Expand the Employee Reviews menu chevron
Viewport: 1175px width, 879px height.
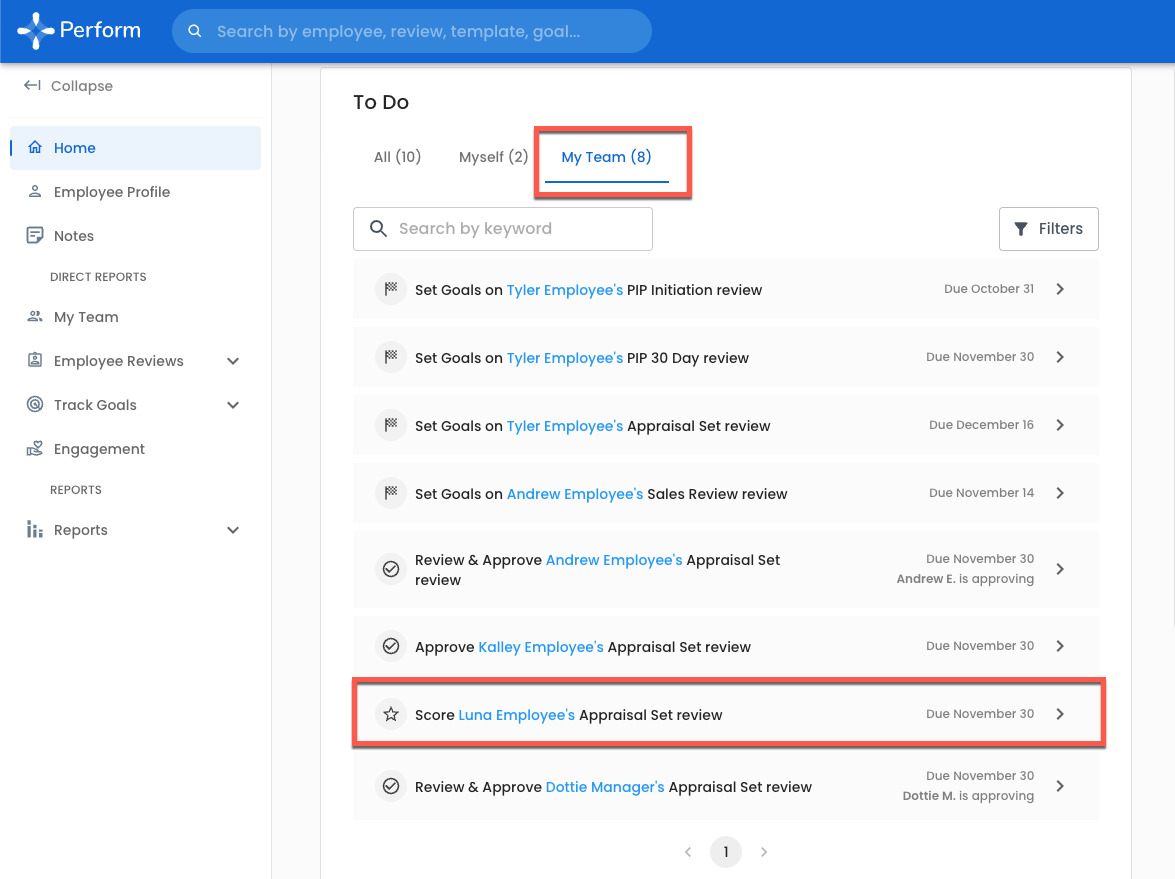coord(233,361)
